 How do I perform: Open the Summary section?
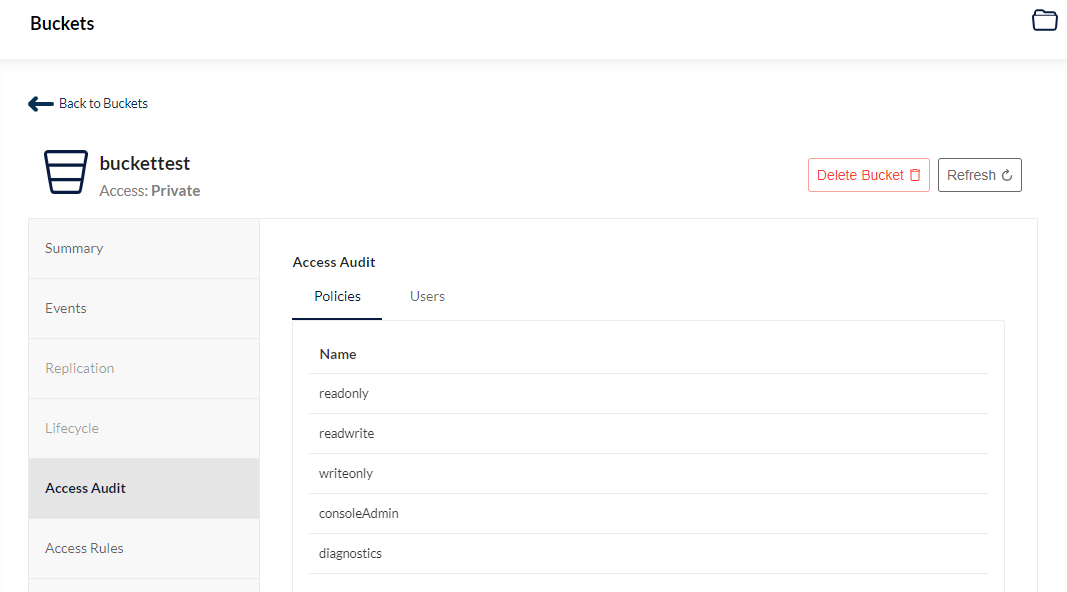click(144, 248)
